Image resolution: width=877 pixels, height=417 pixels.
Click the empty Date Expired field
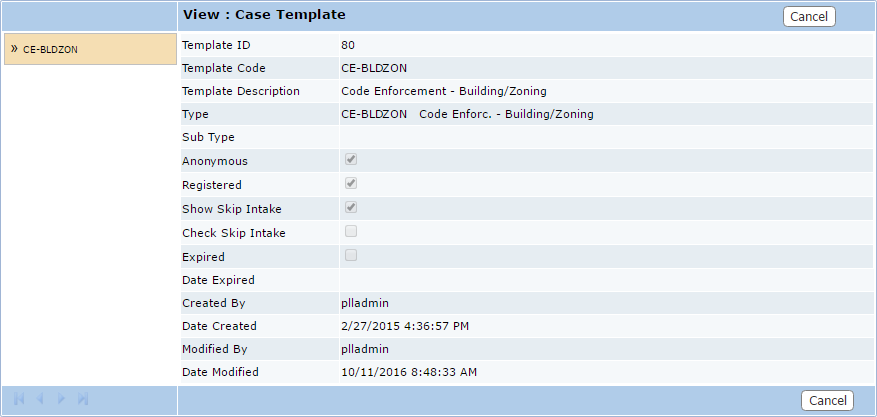[600, 280]
